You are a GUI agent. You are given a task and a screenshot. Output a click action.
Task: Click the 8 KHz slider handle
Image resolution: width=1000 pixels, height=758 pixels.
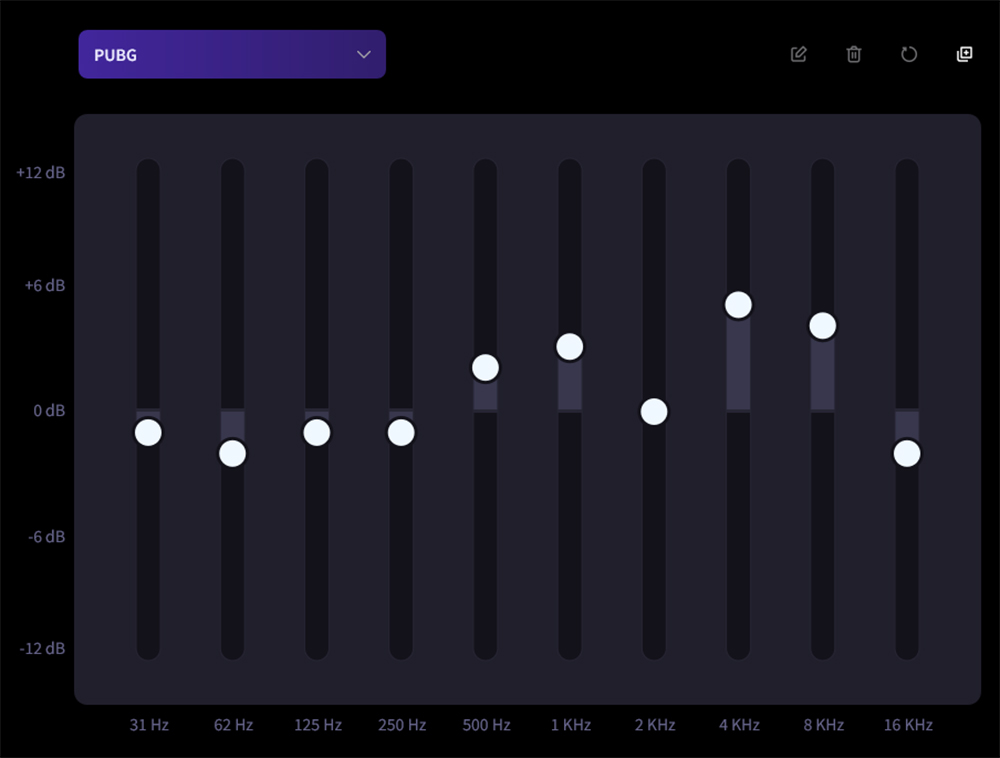point(822,326)
